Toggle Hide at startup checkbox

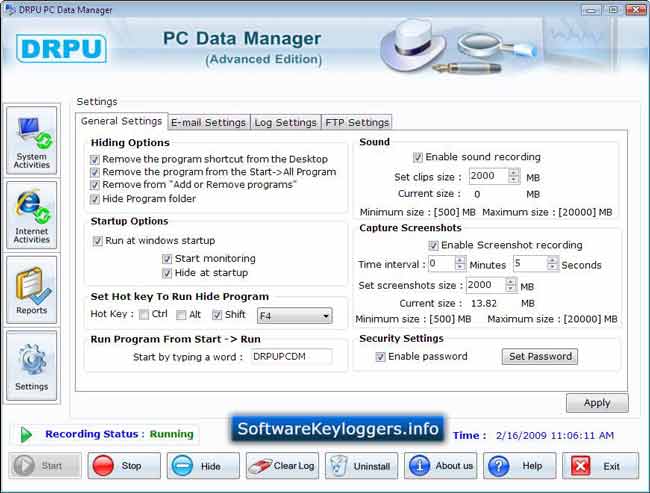coord(167,273)
